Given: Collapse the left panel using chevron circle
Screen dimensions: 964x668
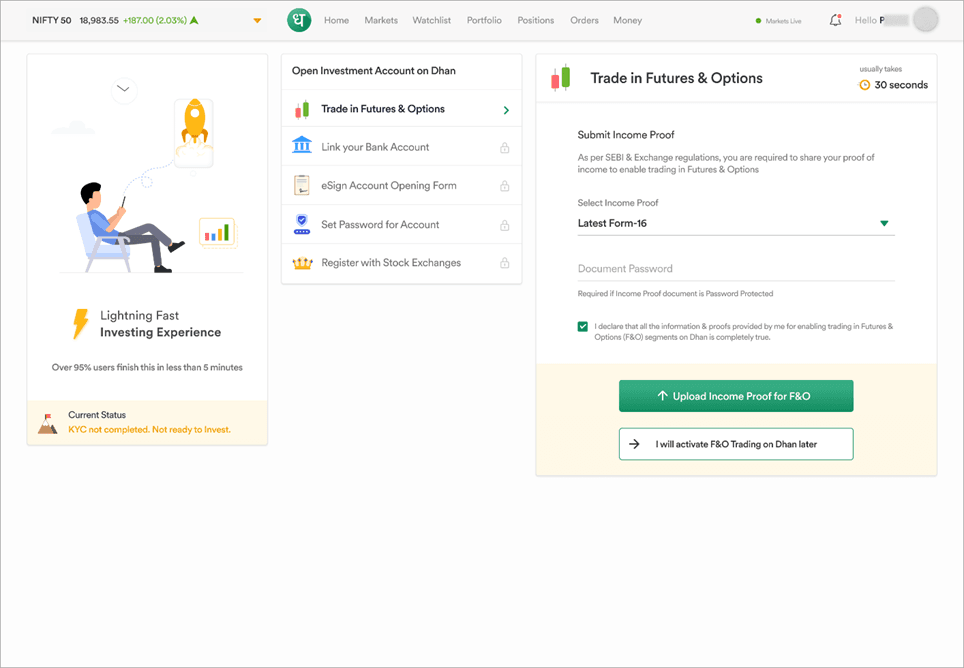Looking at the screenshot, I should tap(123, 89).
